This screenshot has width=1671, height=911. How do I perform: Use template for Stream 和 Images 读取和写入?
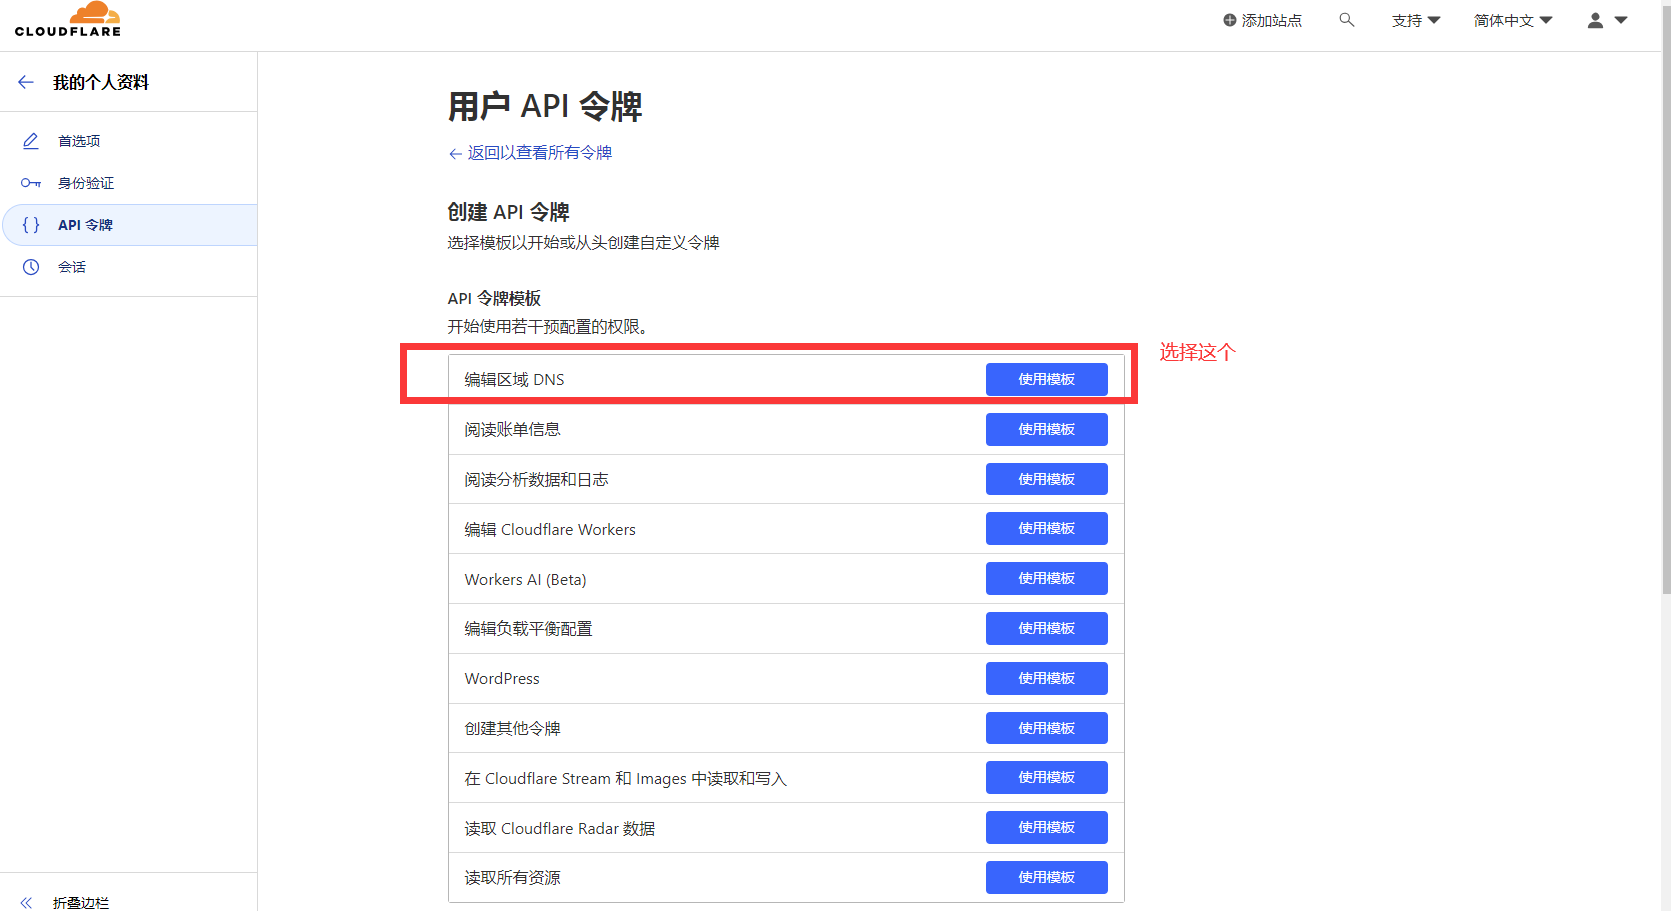coord(1046,777)
